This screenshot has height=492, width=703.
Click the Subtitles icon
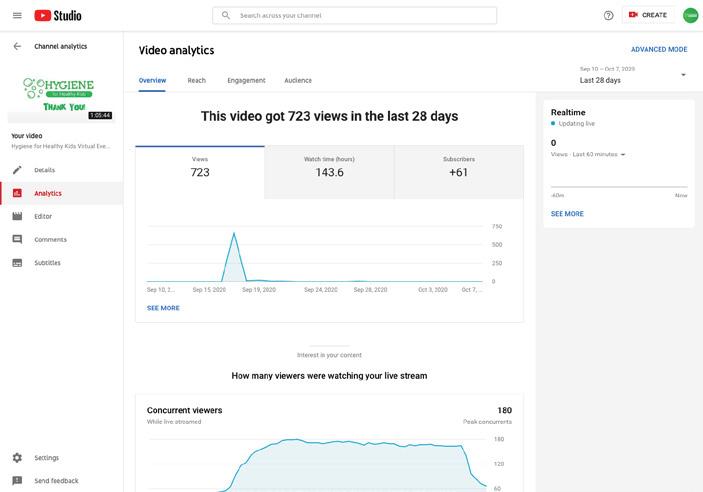pos(17,262)
